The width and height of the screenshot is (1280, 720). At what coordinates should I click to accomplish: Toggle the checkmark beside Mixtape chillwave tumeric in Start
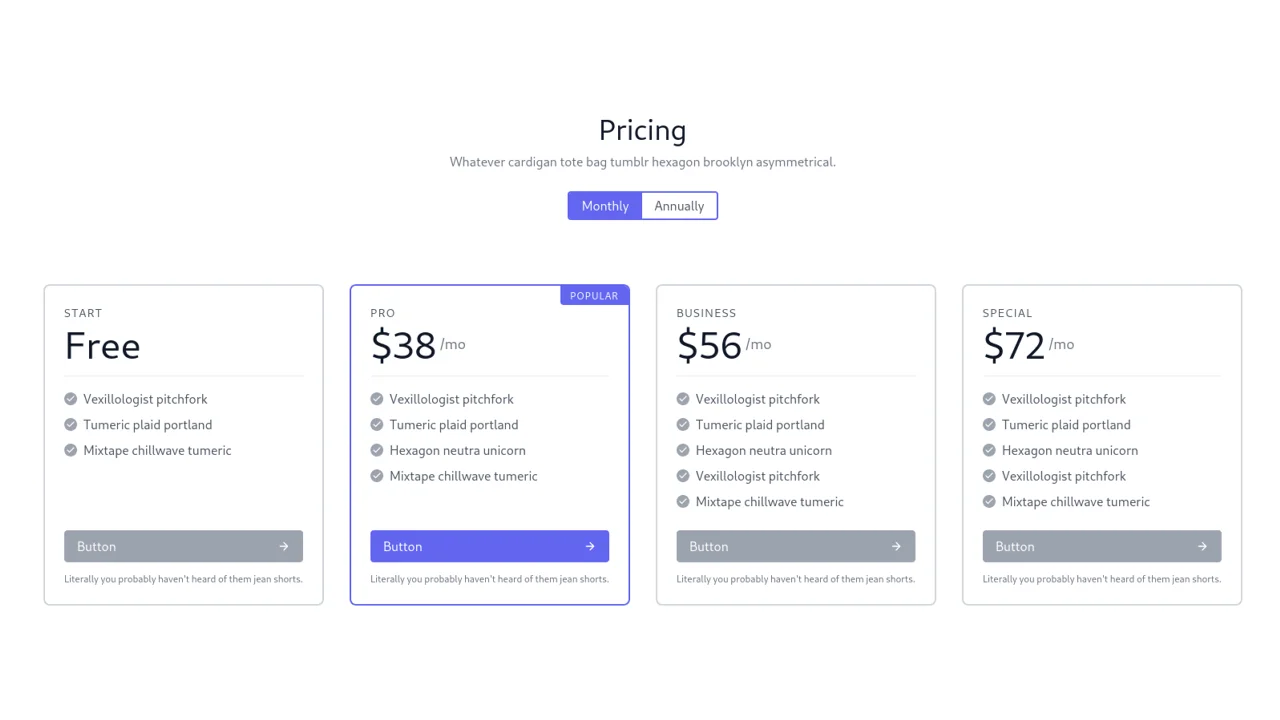pyautogui.click(x=70, y=450)
